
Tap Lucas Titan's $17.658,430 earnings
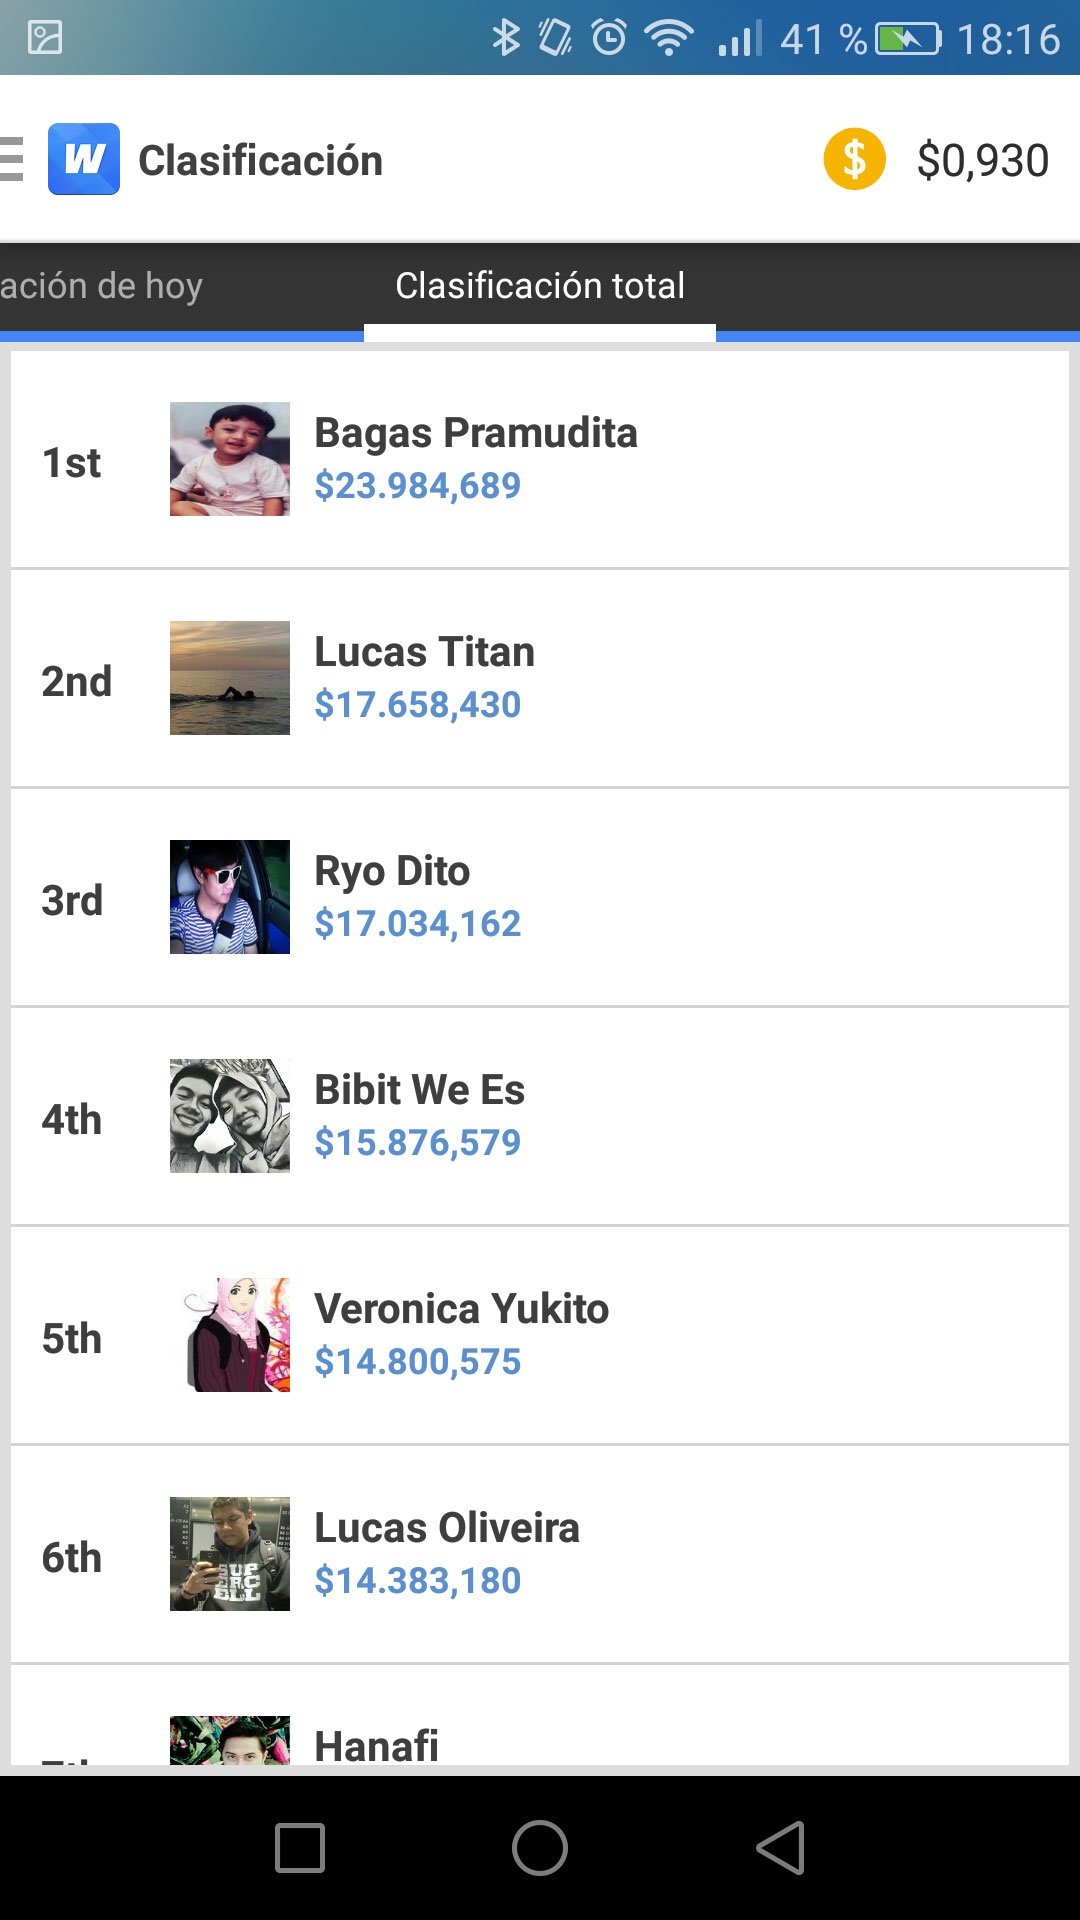[418, 705]
